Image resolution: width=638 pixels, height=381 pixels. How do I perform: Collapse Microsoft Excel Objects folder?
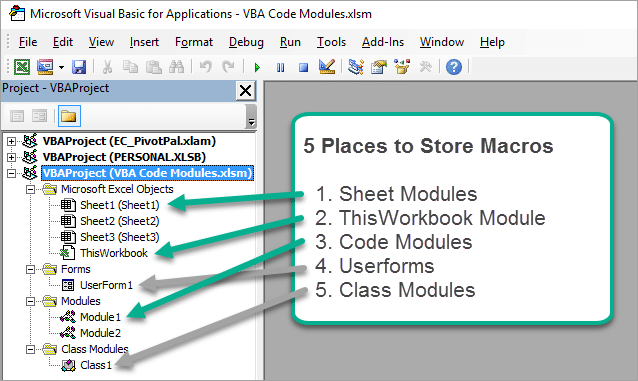click(30, 189)
